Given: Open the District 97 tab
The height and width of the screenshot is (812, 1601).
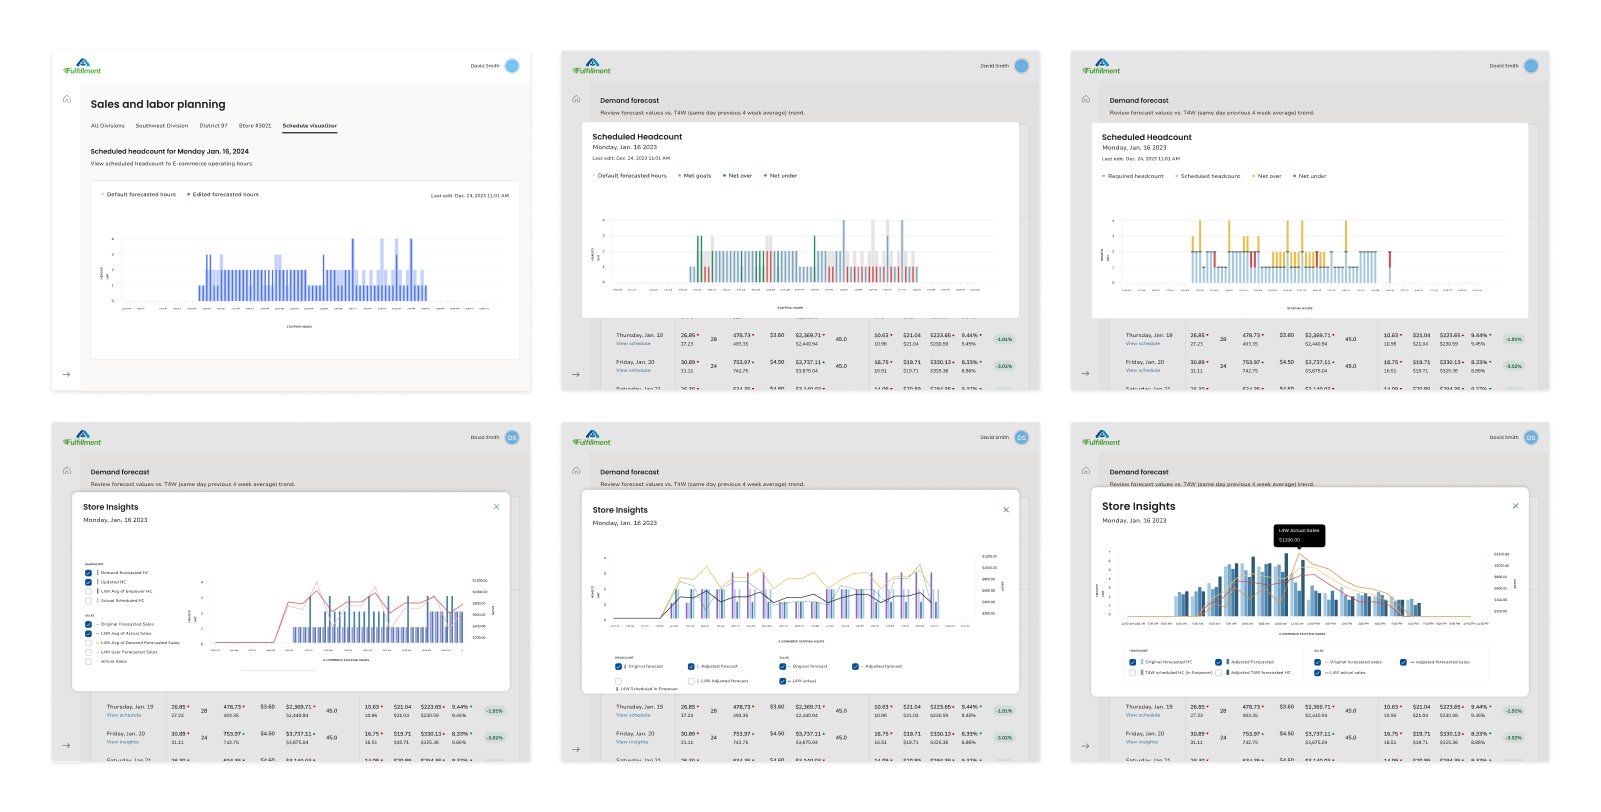Looking at the screenshot, I should (x=213, y=126).
